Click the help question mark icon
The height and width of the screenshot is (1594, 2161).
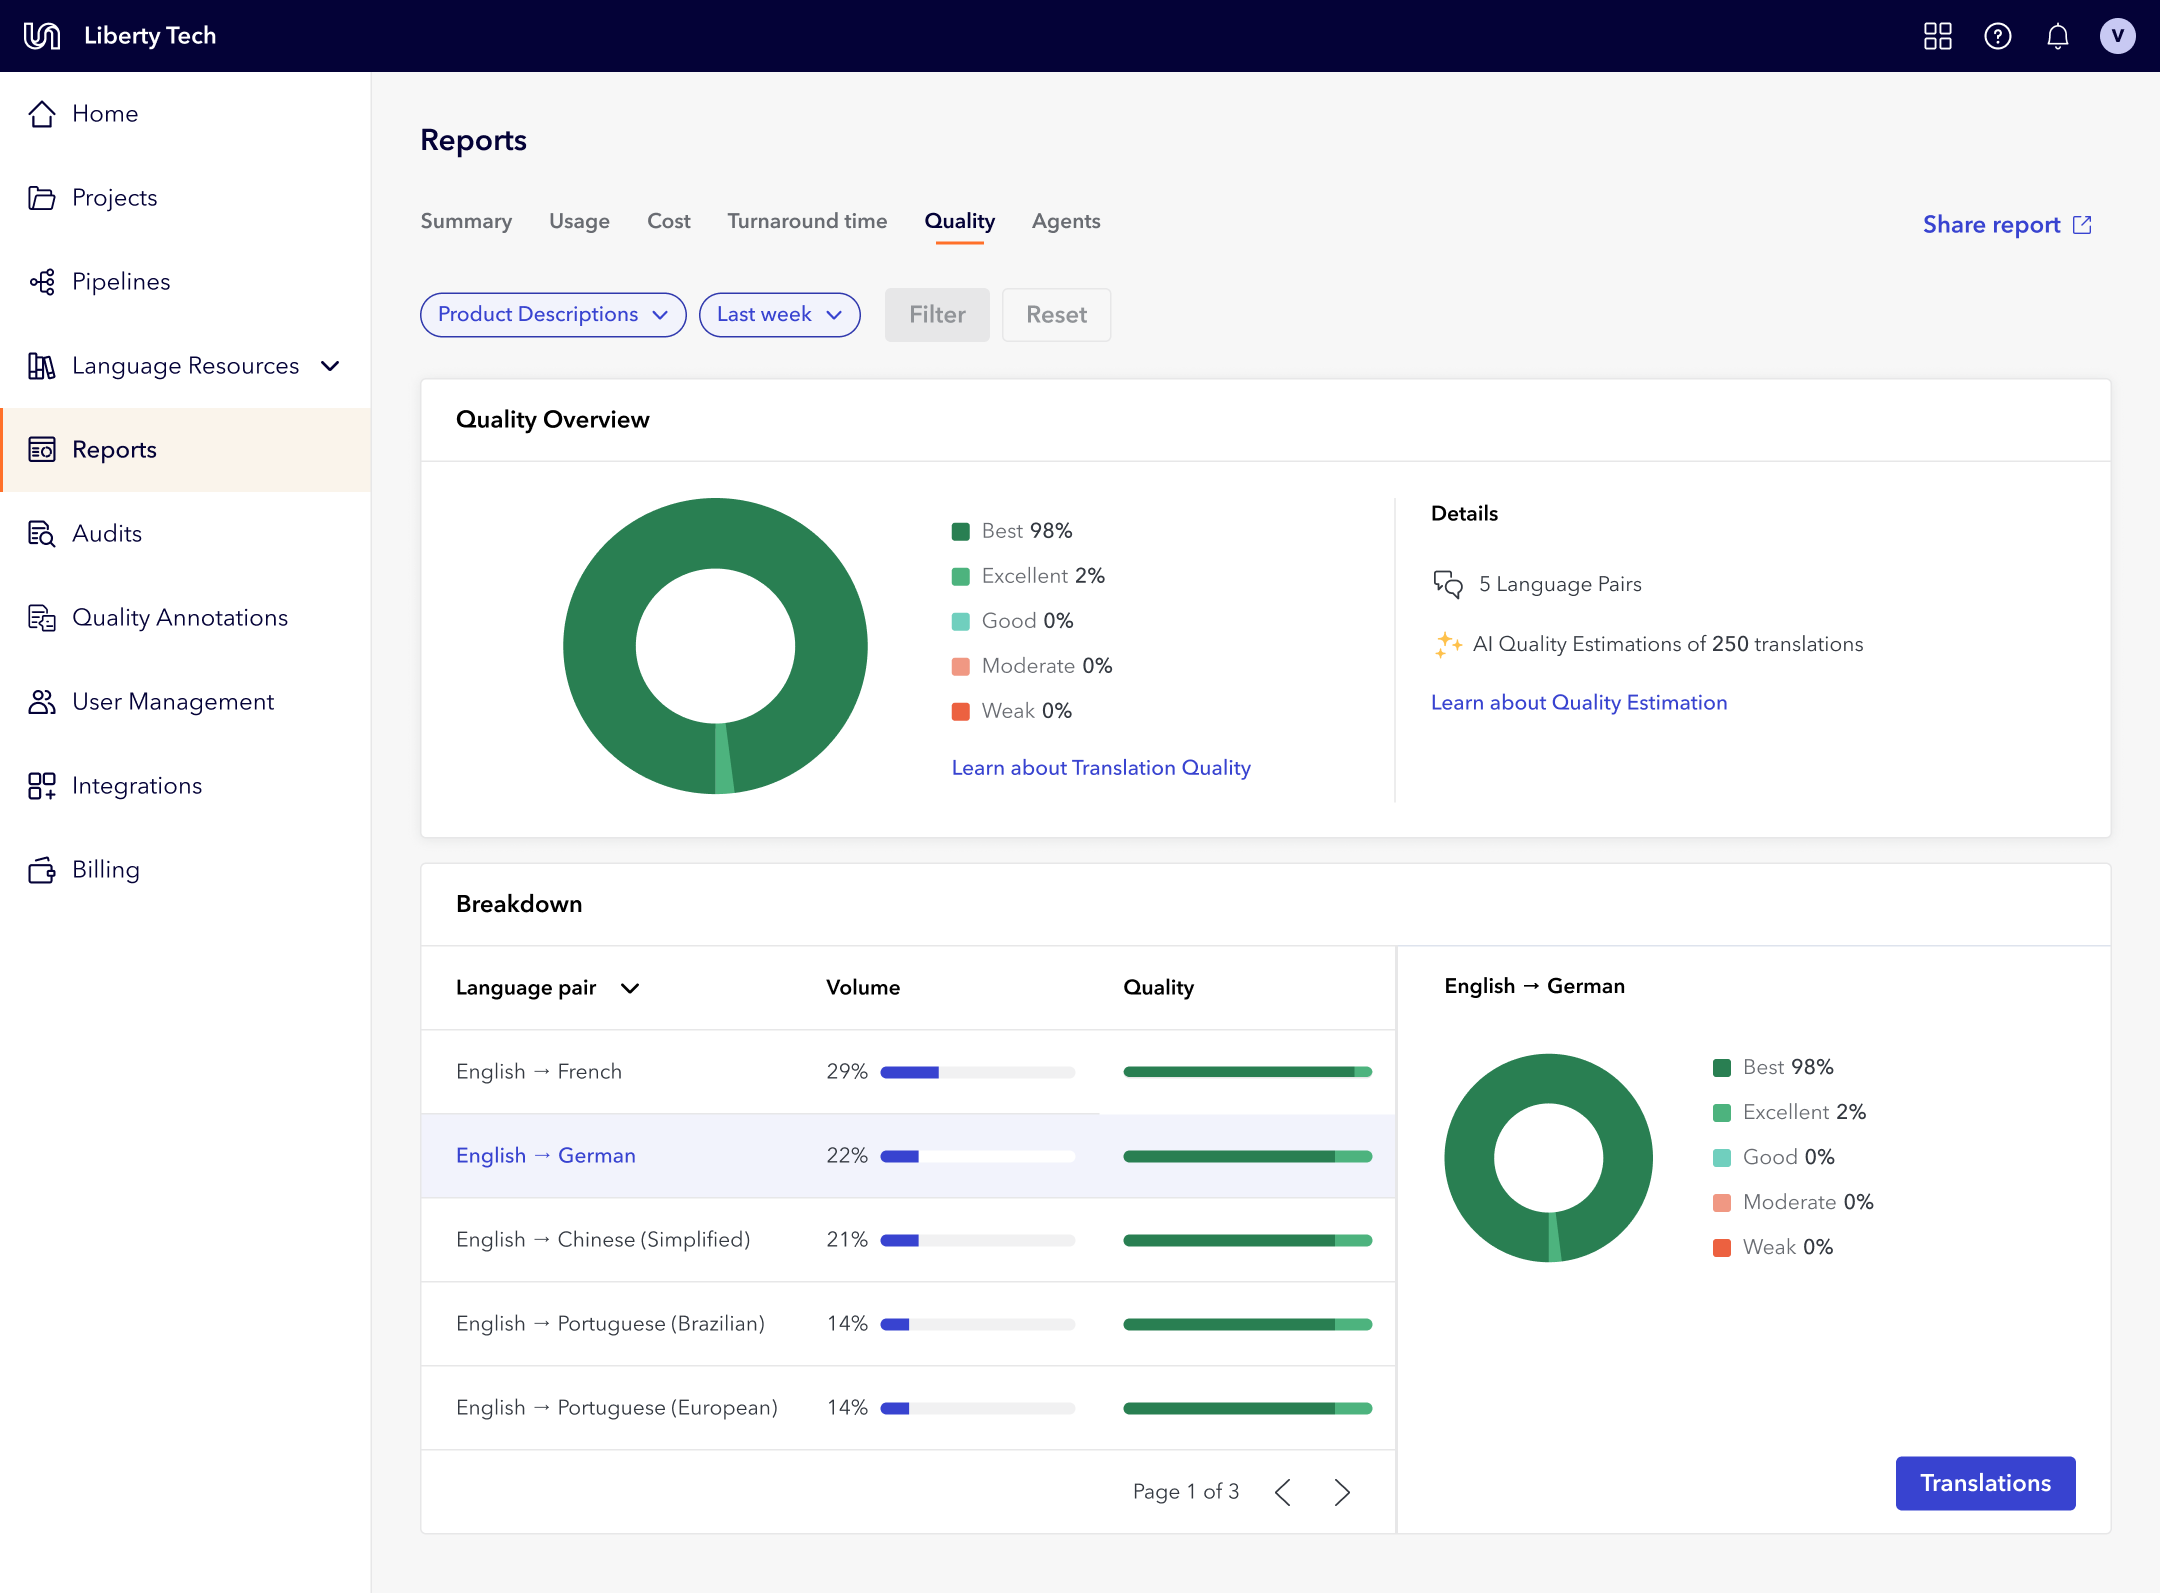click(x=1997, y=35)
